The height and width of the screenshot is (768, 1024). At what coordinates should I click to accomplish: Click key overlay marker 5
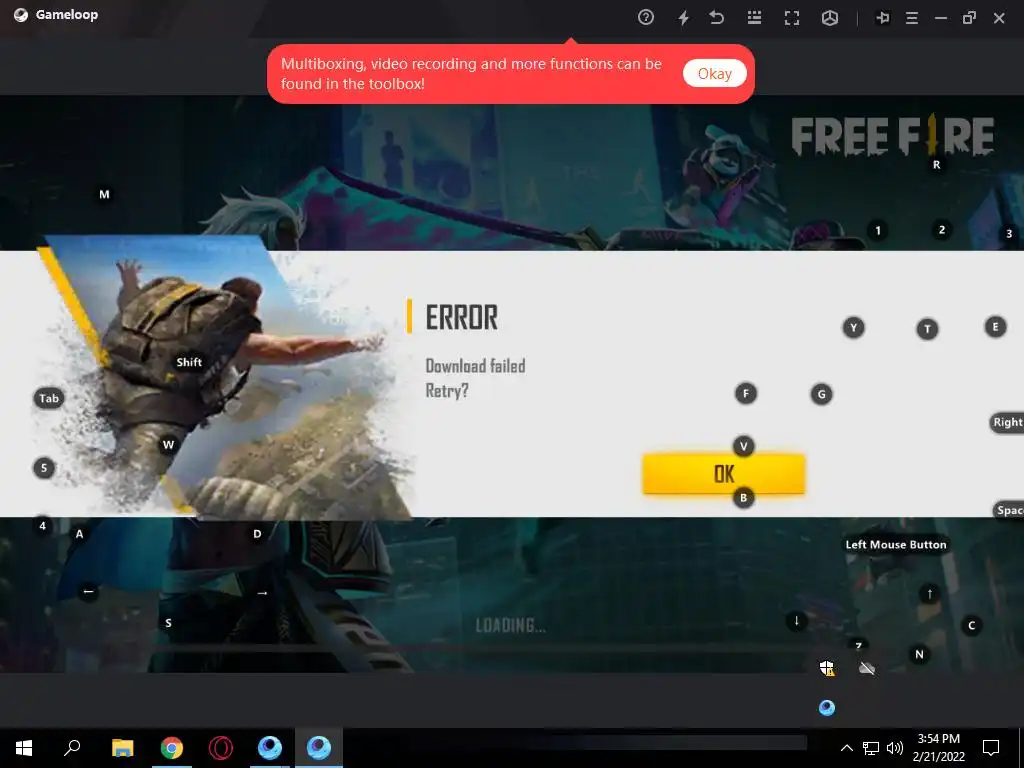pos(44,468)
